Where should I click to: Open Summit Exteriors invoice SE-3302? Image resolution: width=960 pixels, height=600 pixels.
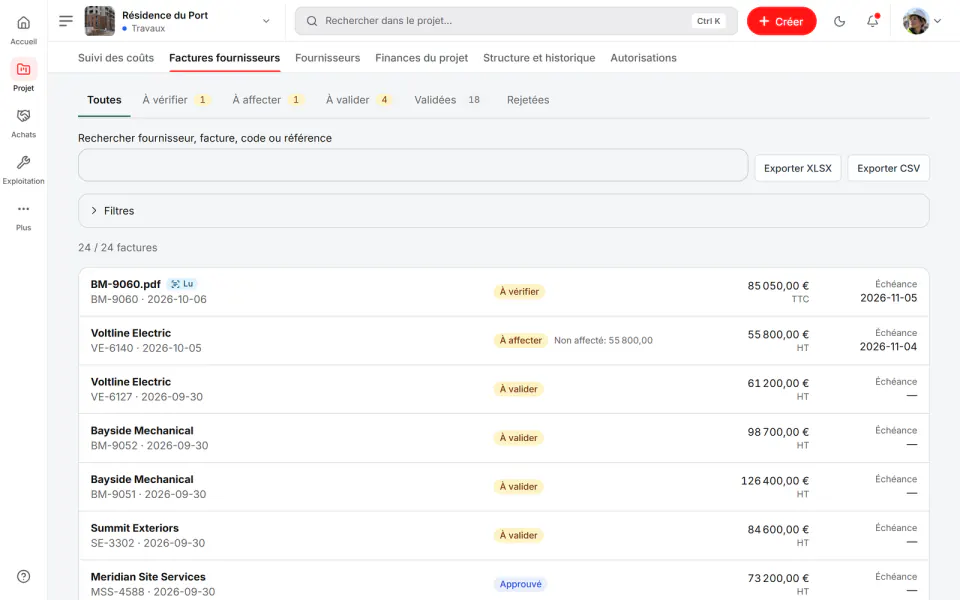point(503,536)
